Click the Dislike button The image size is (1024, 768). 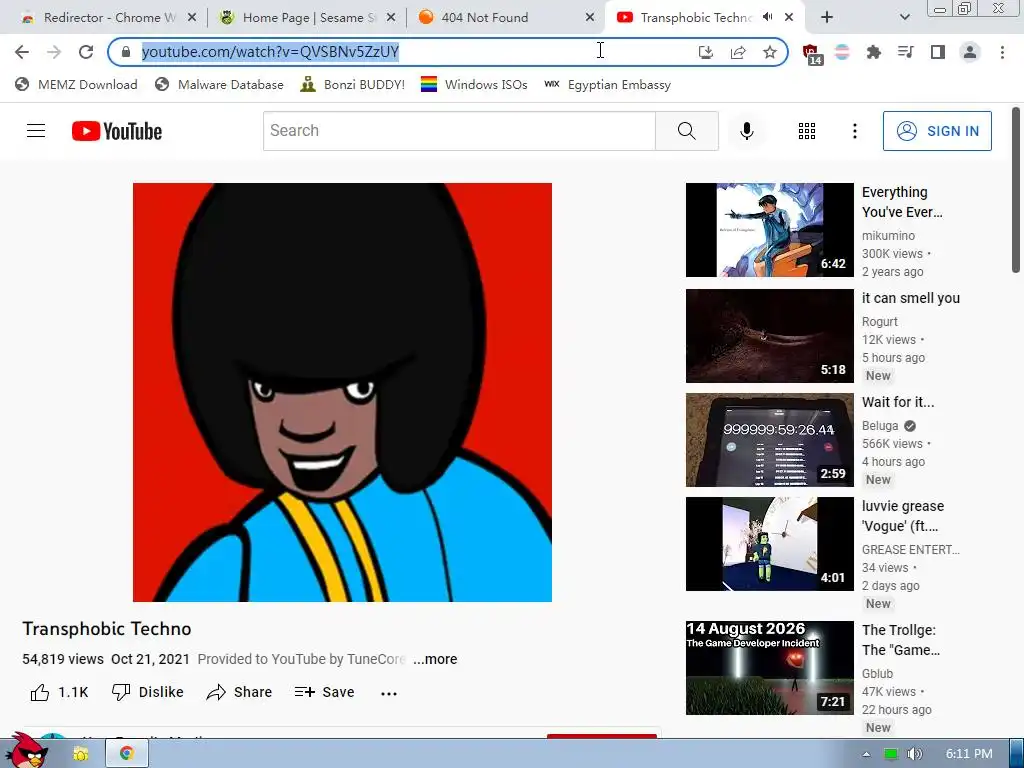point(148,692)
